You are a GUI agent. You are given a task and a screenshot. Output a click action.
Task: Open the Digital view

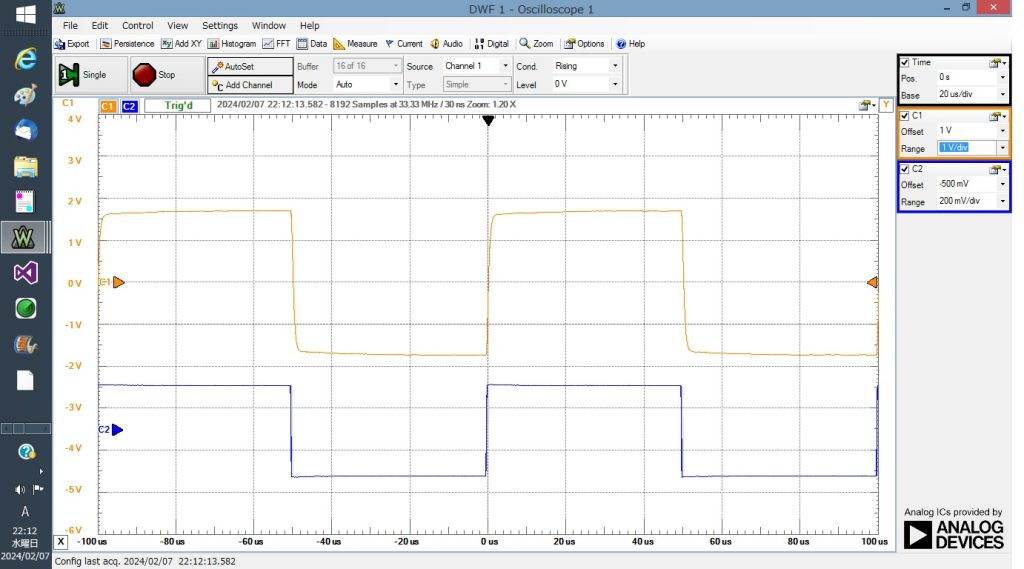491,44
